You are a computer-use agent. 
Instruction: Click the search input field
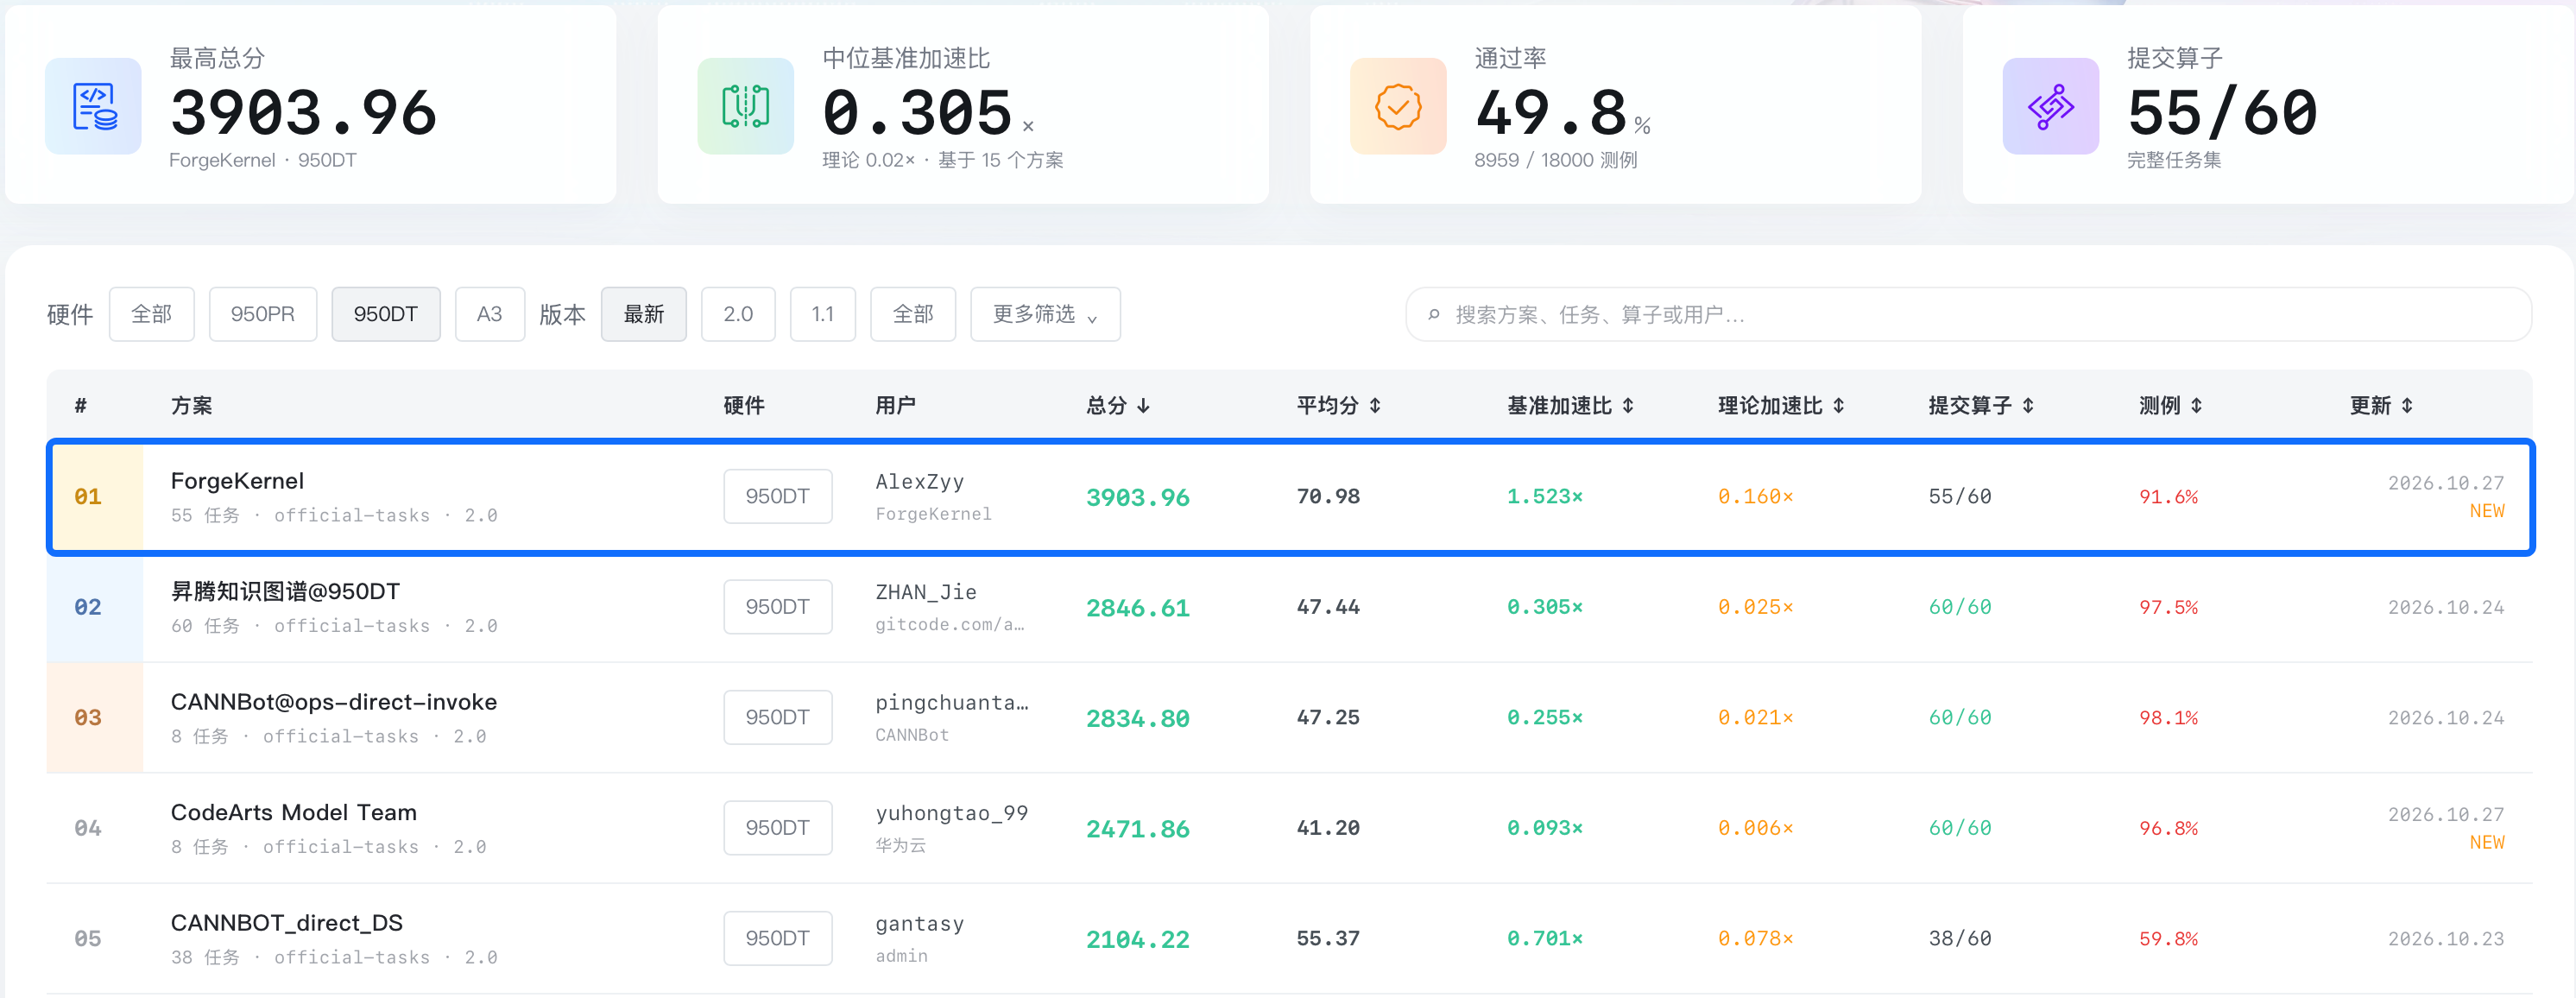tap(1968, 315)
